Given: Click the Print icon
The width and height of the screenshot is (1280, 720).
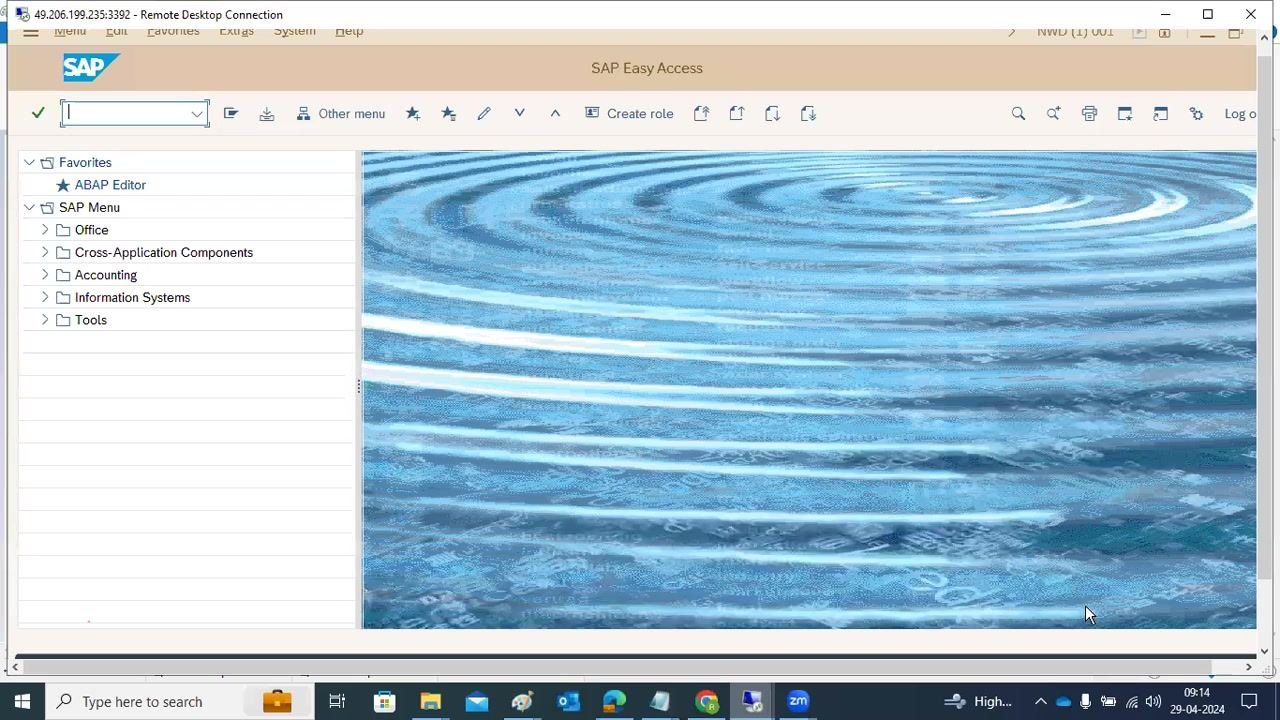Looking at the screenshot, I should 1090,114.
